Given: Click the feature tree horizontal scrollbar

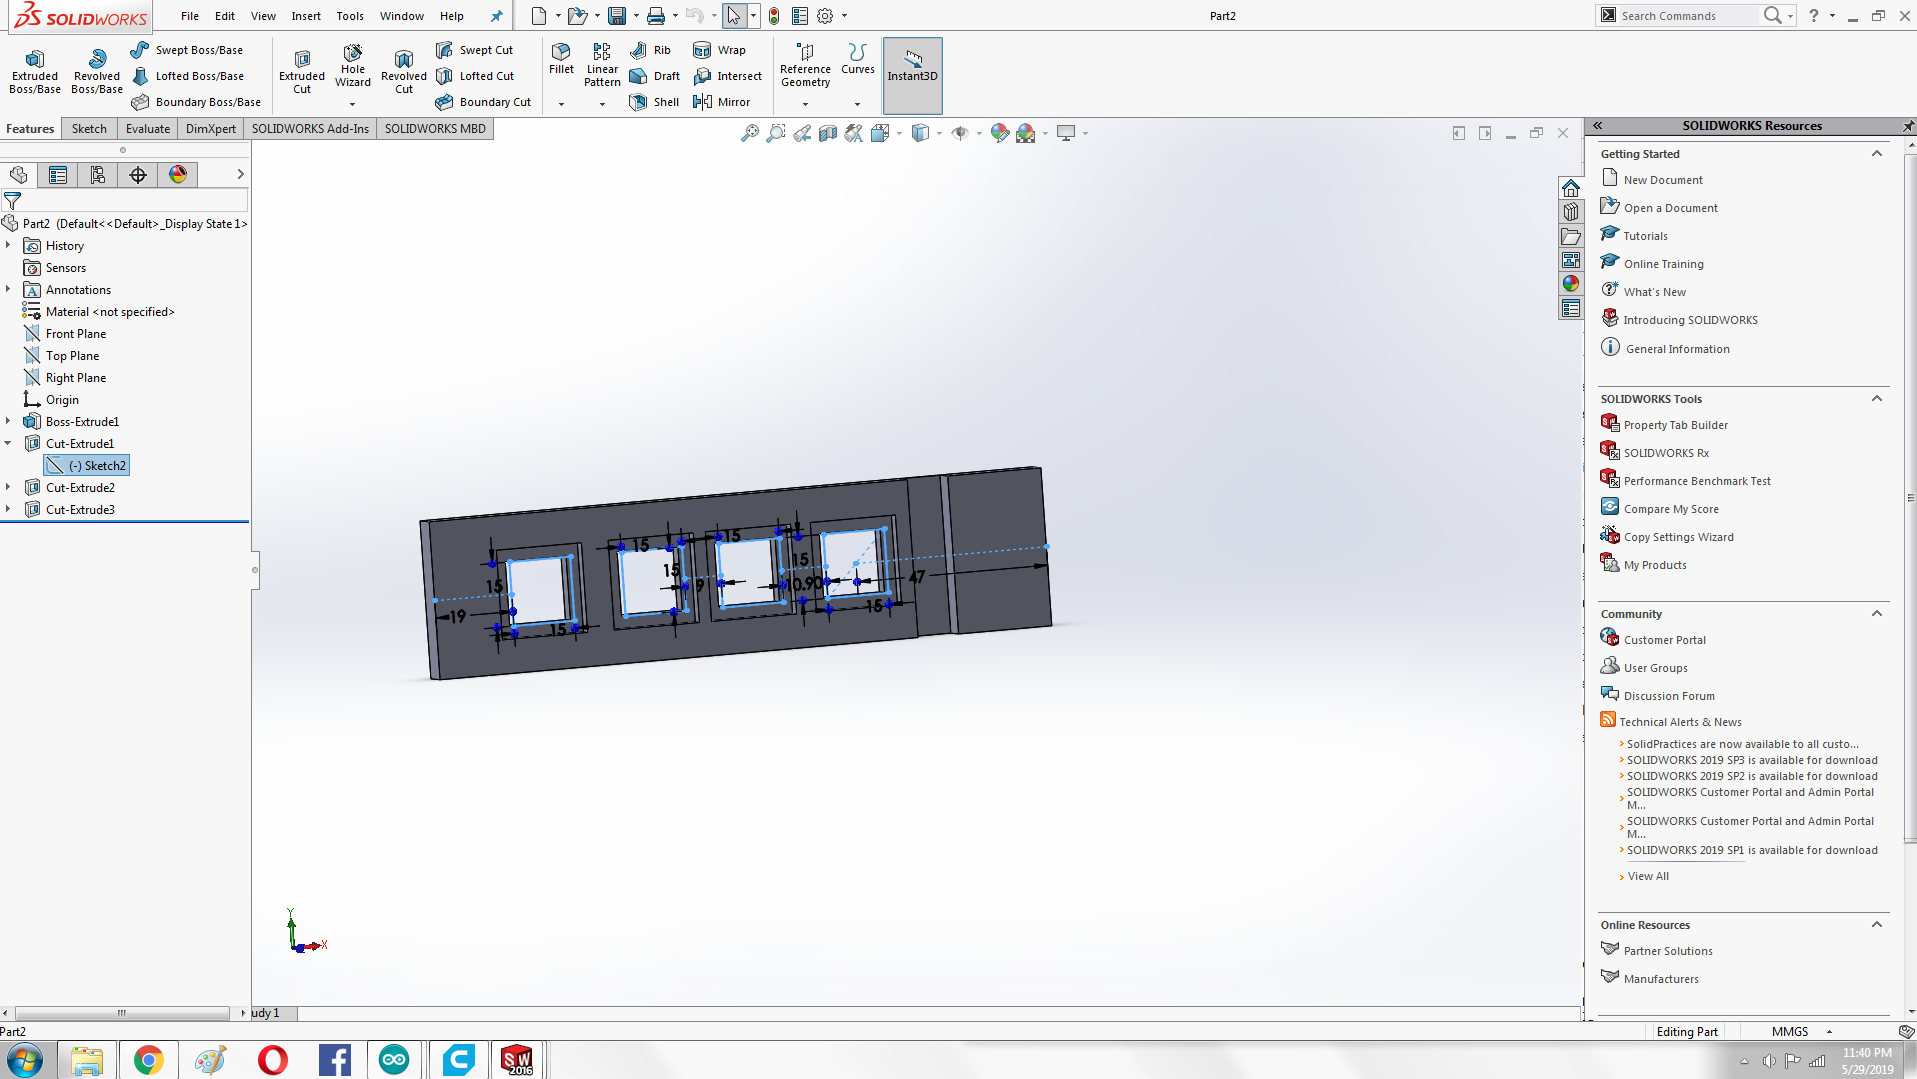Looking at the screenshot, I should point(122,1013).
